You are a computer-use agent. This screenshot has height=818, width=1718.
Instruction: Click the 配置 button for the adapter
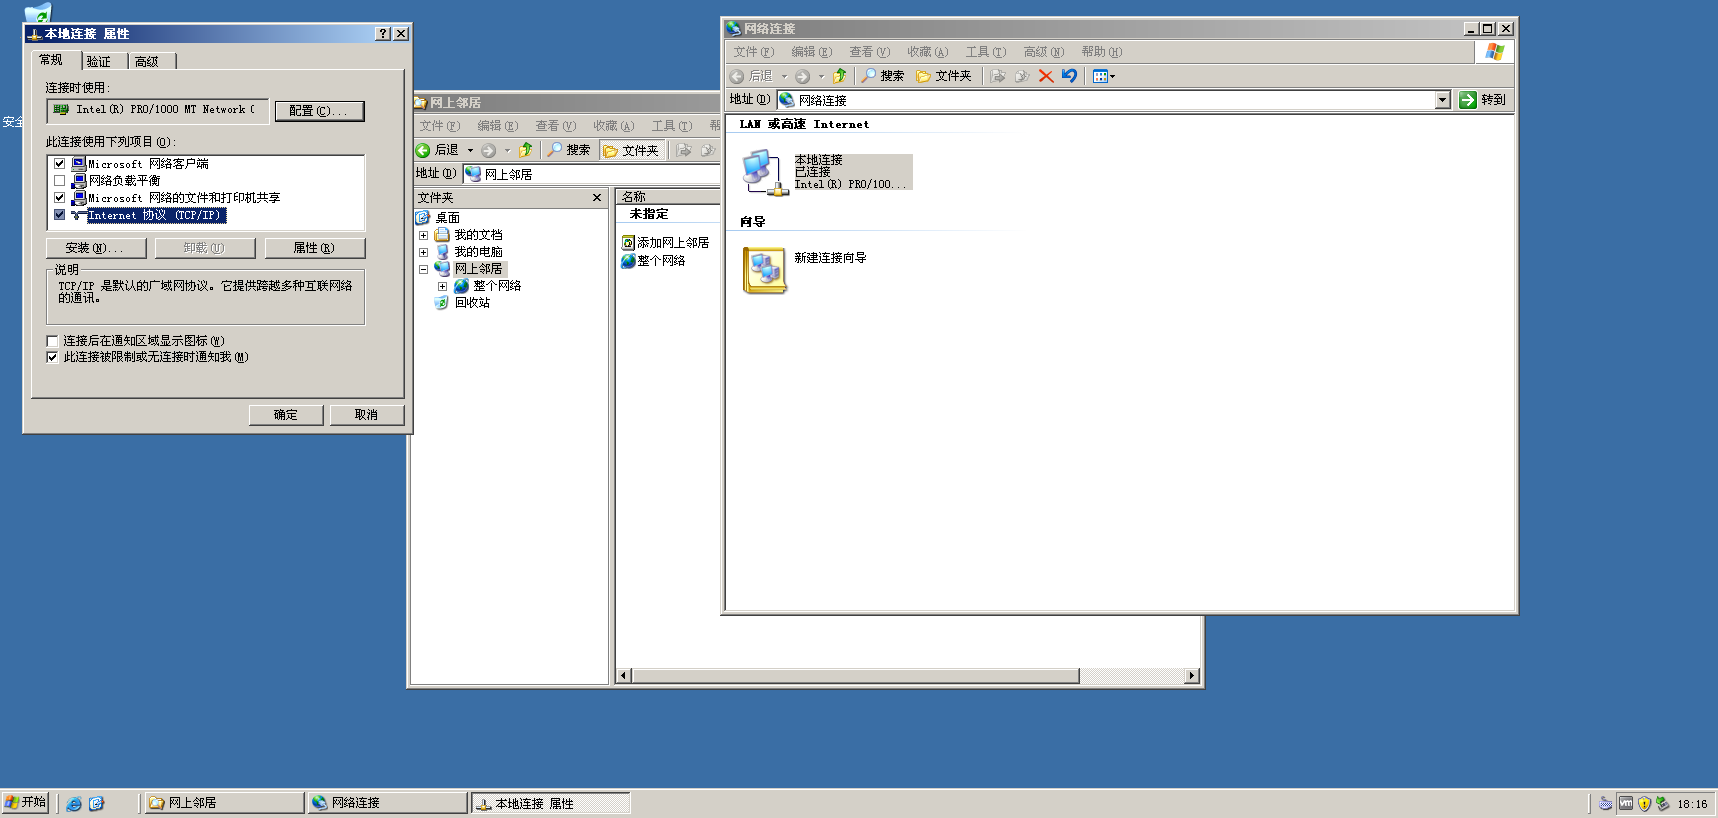[319, 111]
